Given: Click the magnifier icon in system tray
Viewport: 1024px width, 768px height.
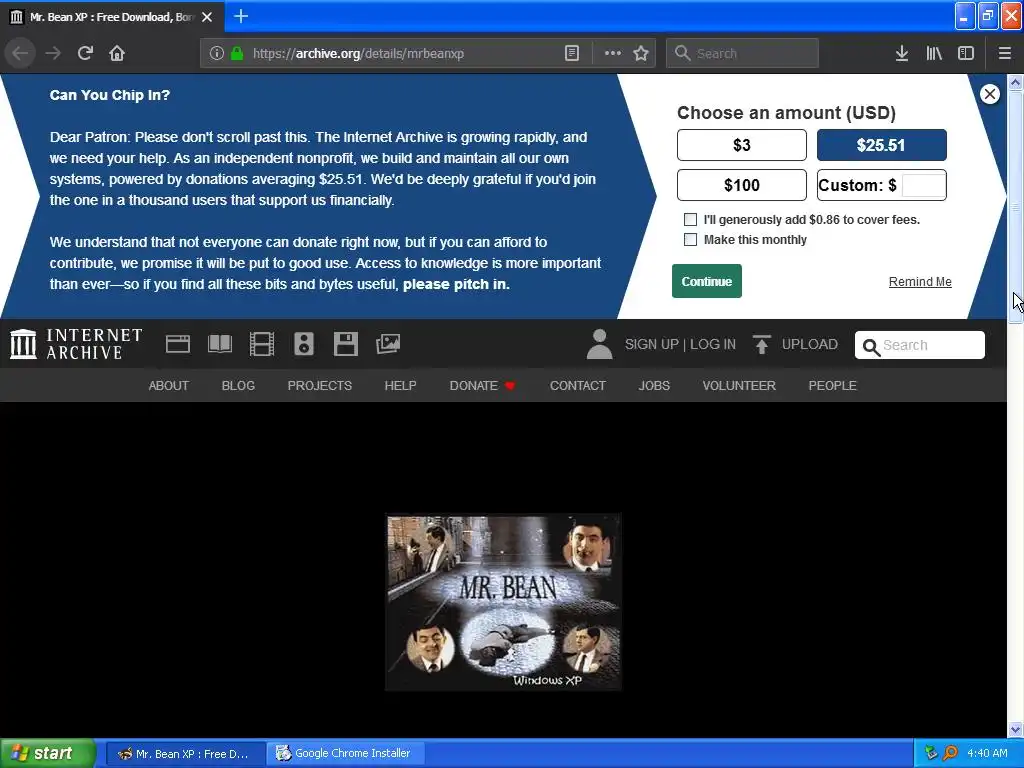Looking at the screenshot, I should click(950, 753).
